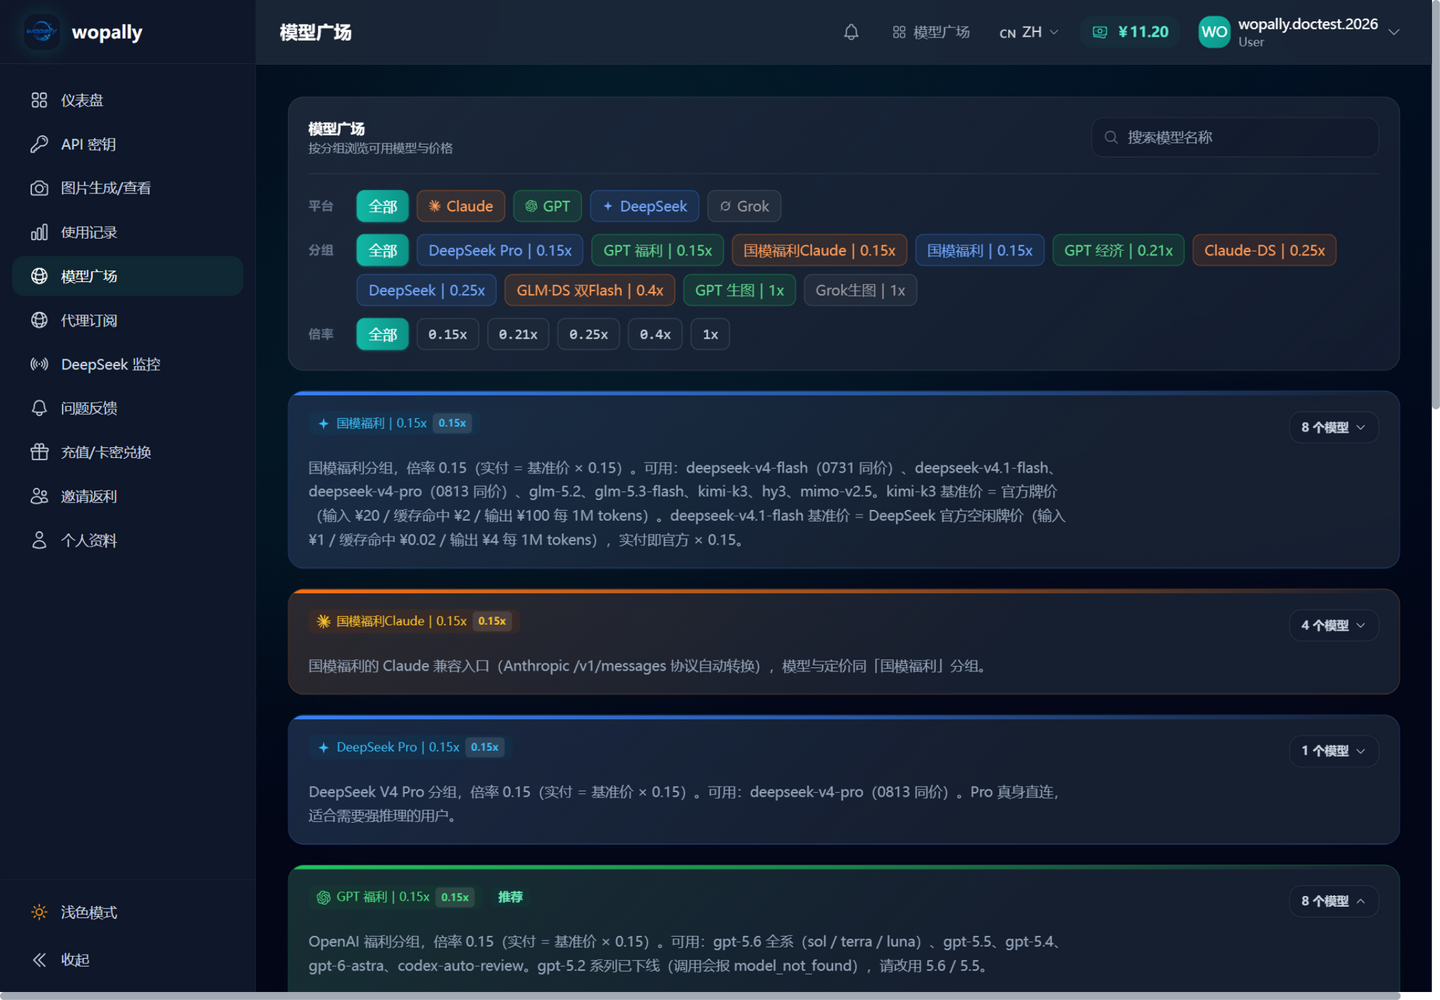Screen dimensions: 1440x1000
Task: Filter by 0.25x rate in 倍率 row
Action: click(x=589, y=334)
